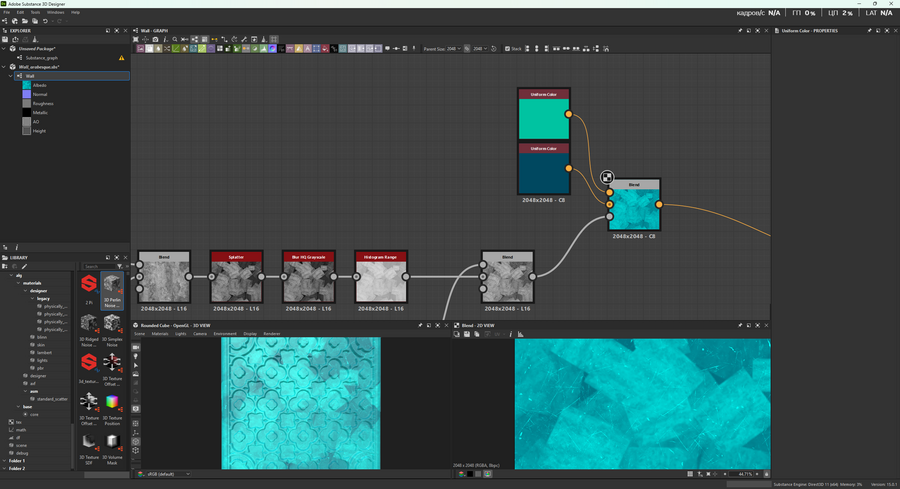Toggle the Stack checkbox in graph toolbar
Viewport: 900px width, 489px height.
[508, 48]
